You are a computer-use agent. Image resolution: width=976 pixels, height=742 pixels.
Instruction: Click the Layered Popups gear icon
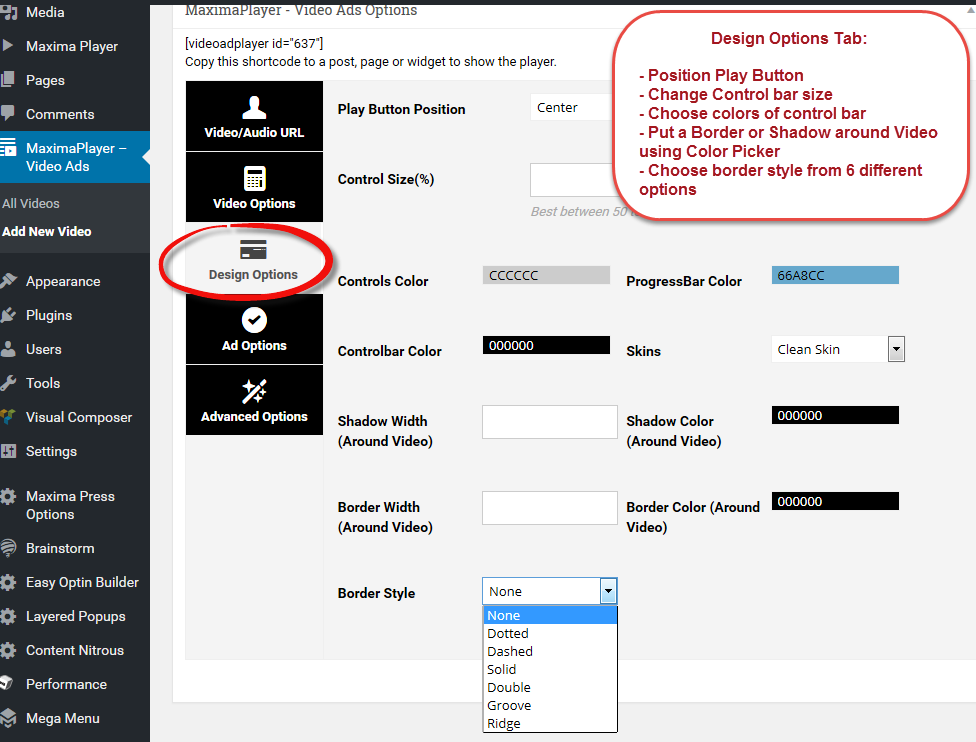8,616
